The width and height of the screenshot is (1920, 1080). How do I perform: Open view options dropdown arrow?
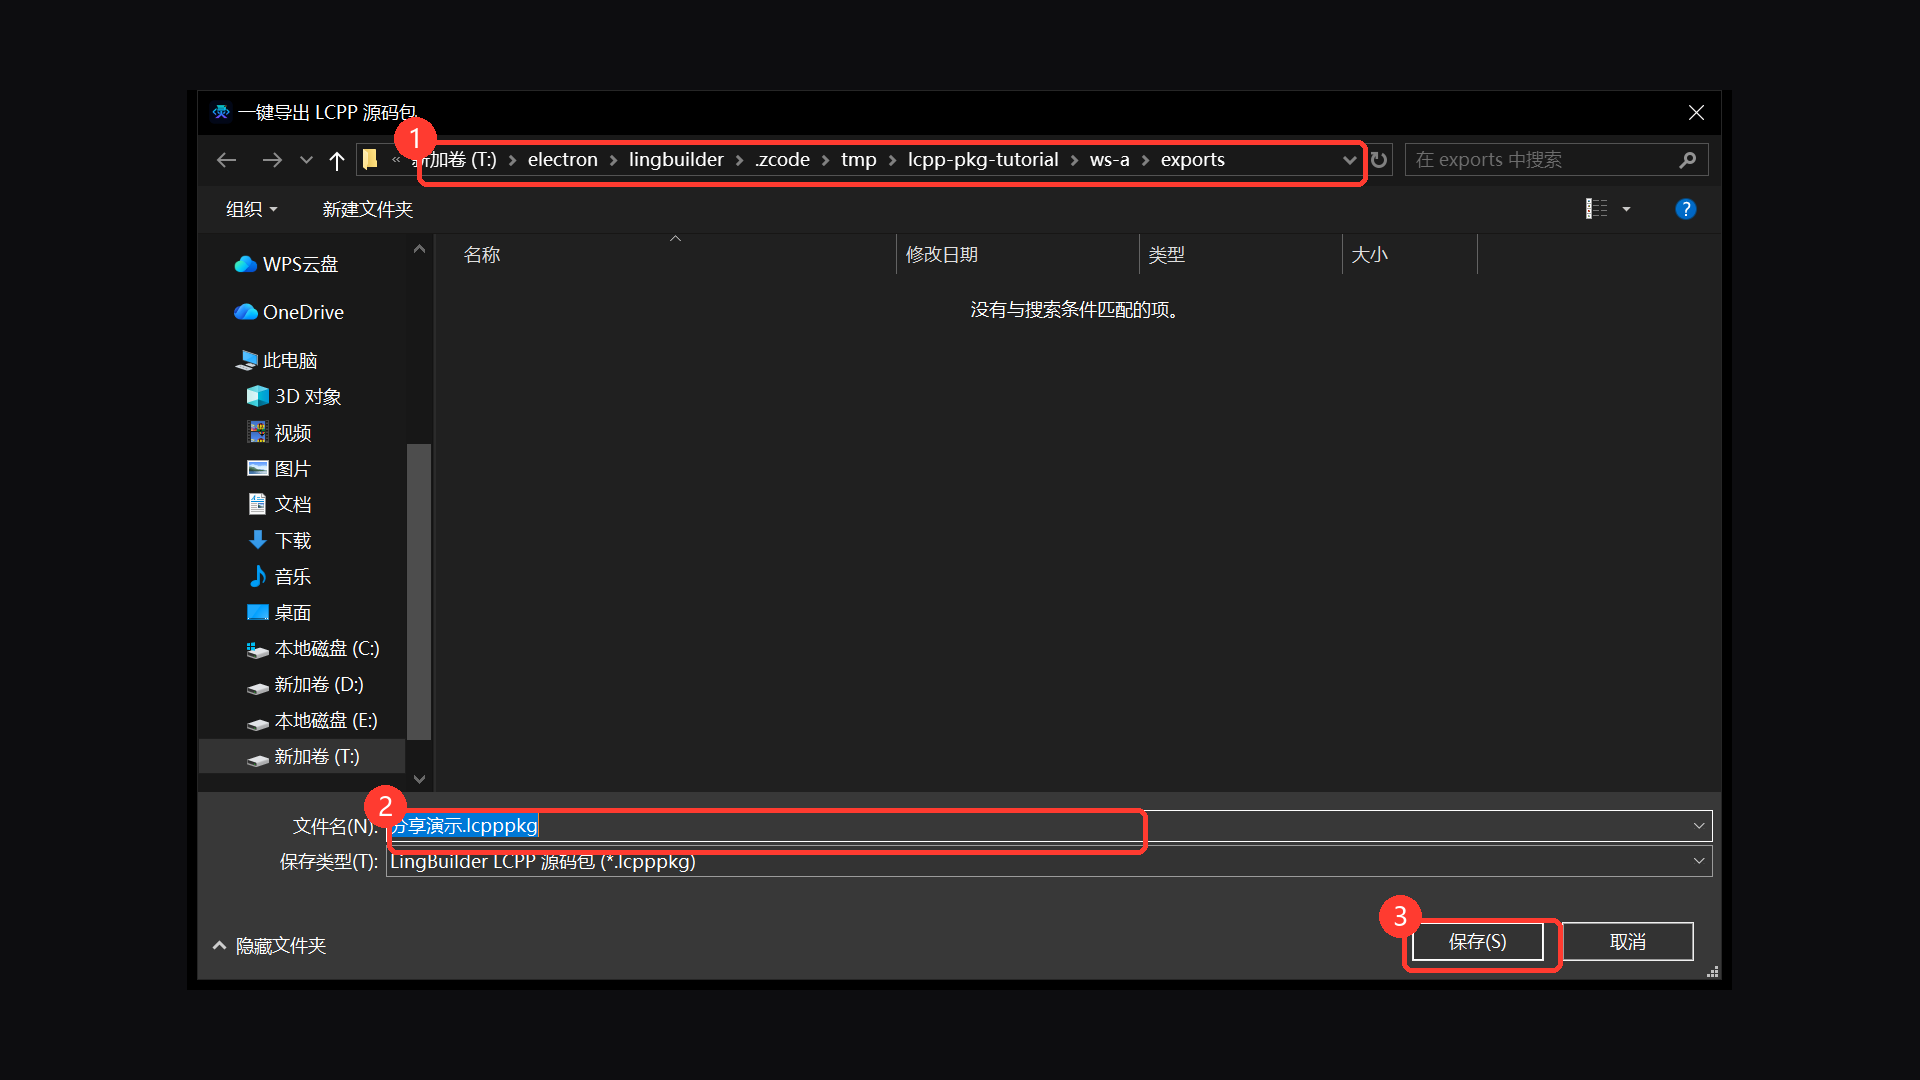1626,209
